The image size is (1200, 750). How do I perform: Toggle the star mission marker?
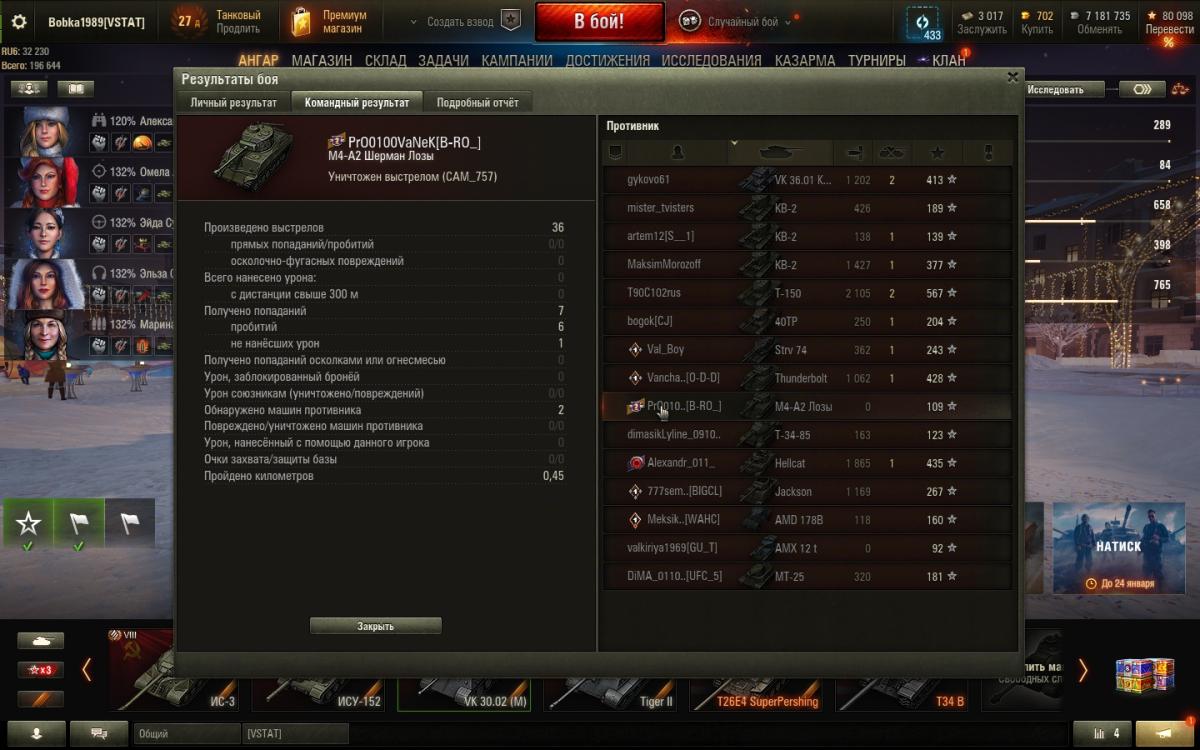28,523
